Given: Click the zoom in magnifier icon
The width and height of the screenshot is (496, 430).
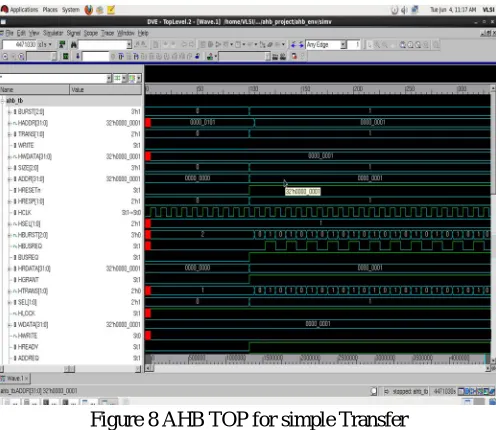Looking at the screenshot, I should 411,45.
